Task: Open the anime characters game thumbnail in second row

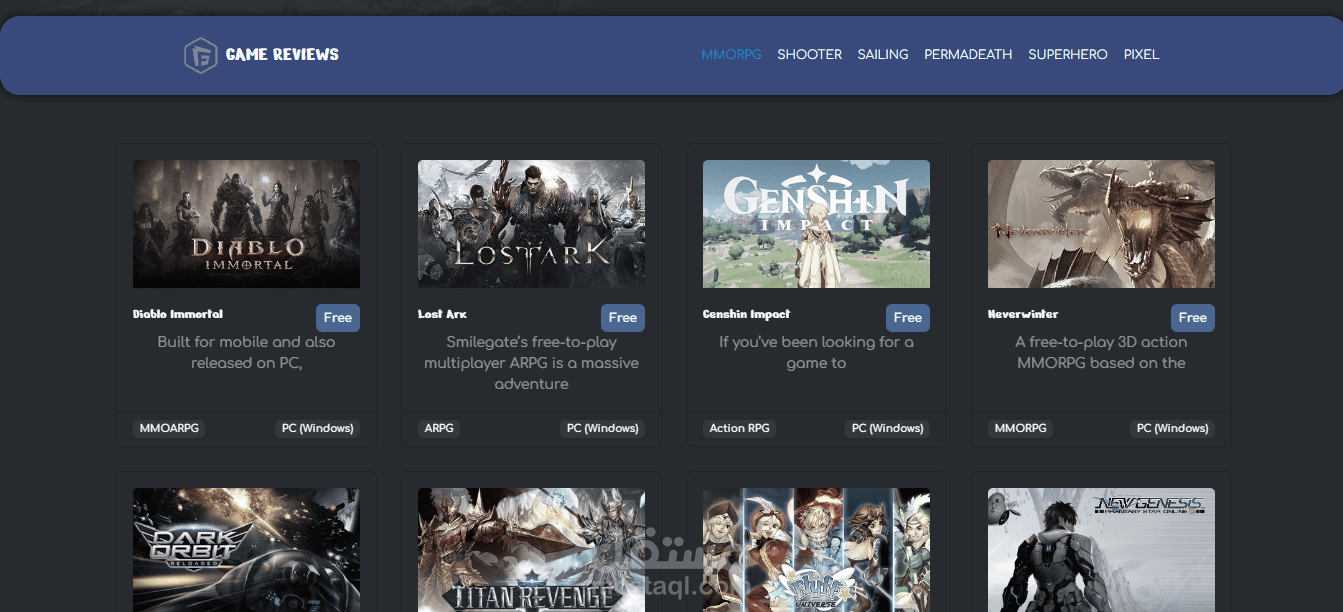Action: click(x=816, y=550)
